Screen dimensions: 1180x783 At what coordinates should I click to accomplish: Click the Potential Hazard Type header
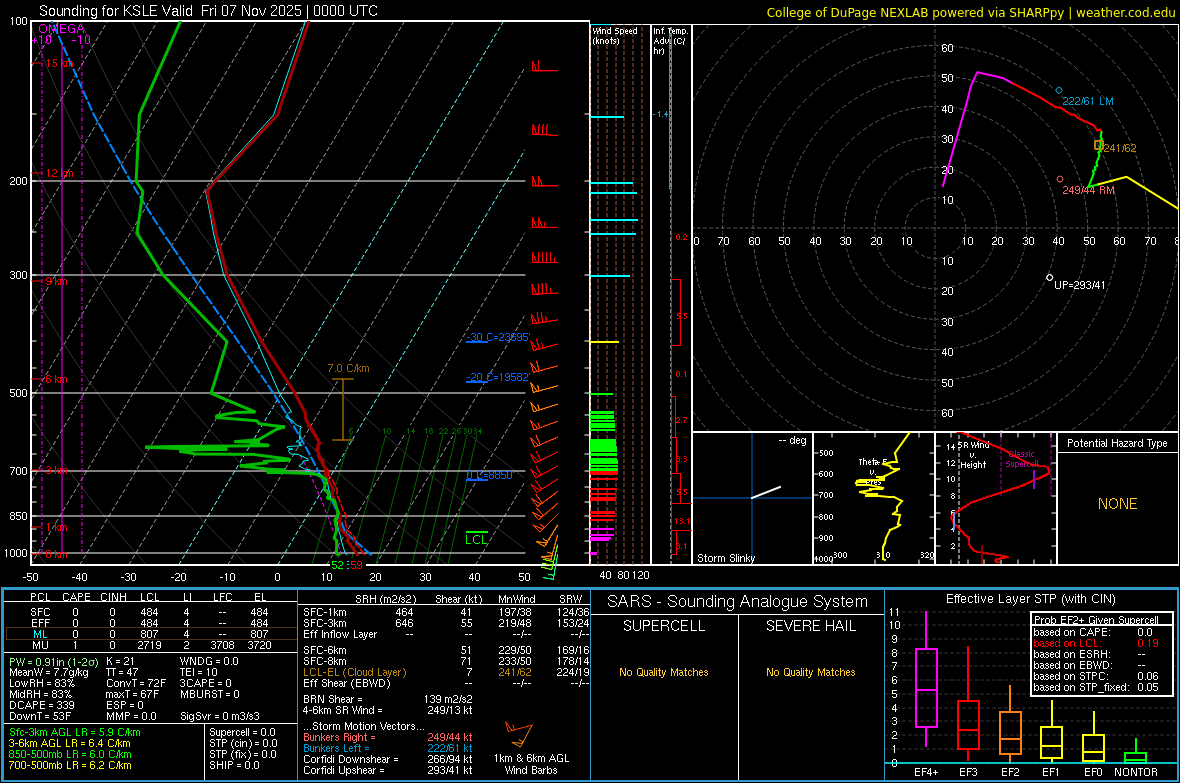click(1117, 443)
